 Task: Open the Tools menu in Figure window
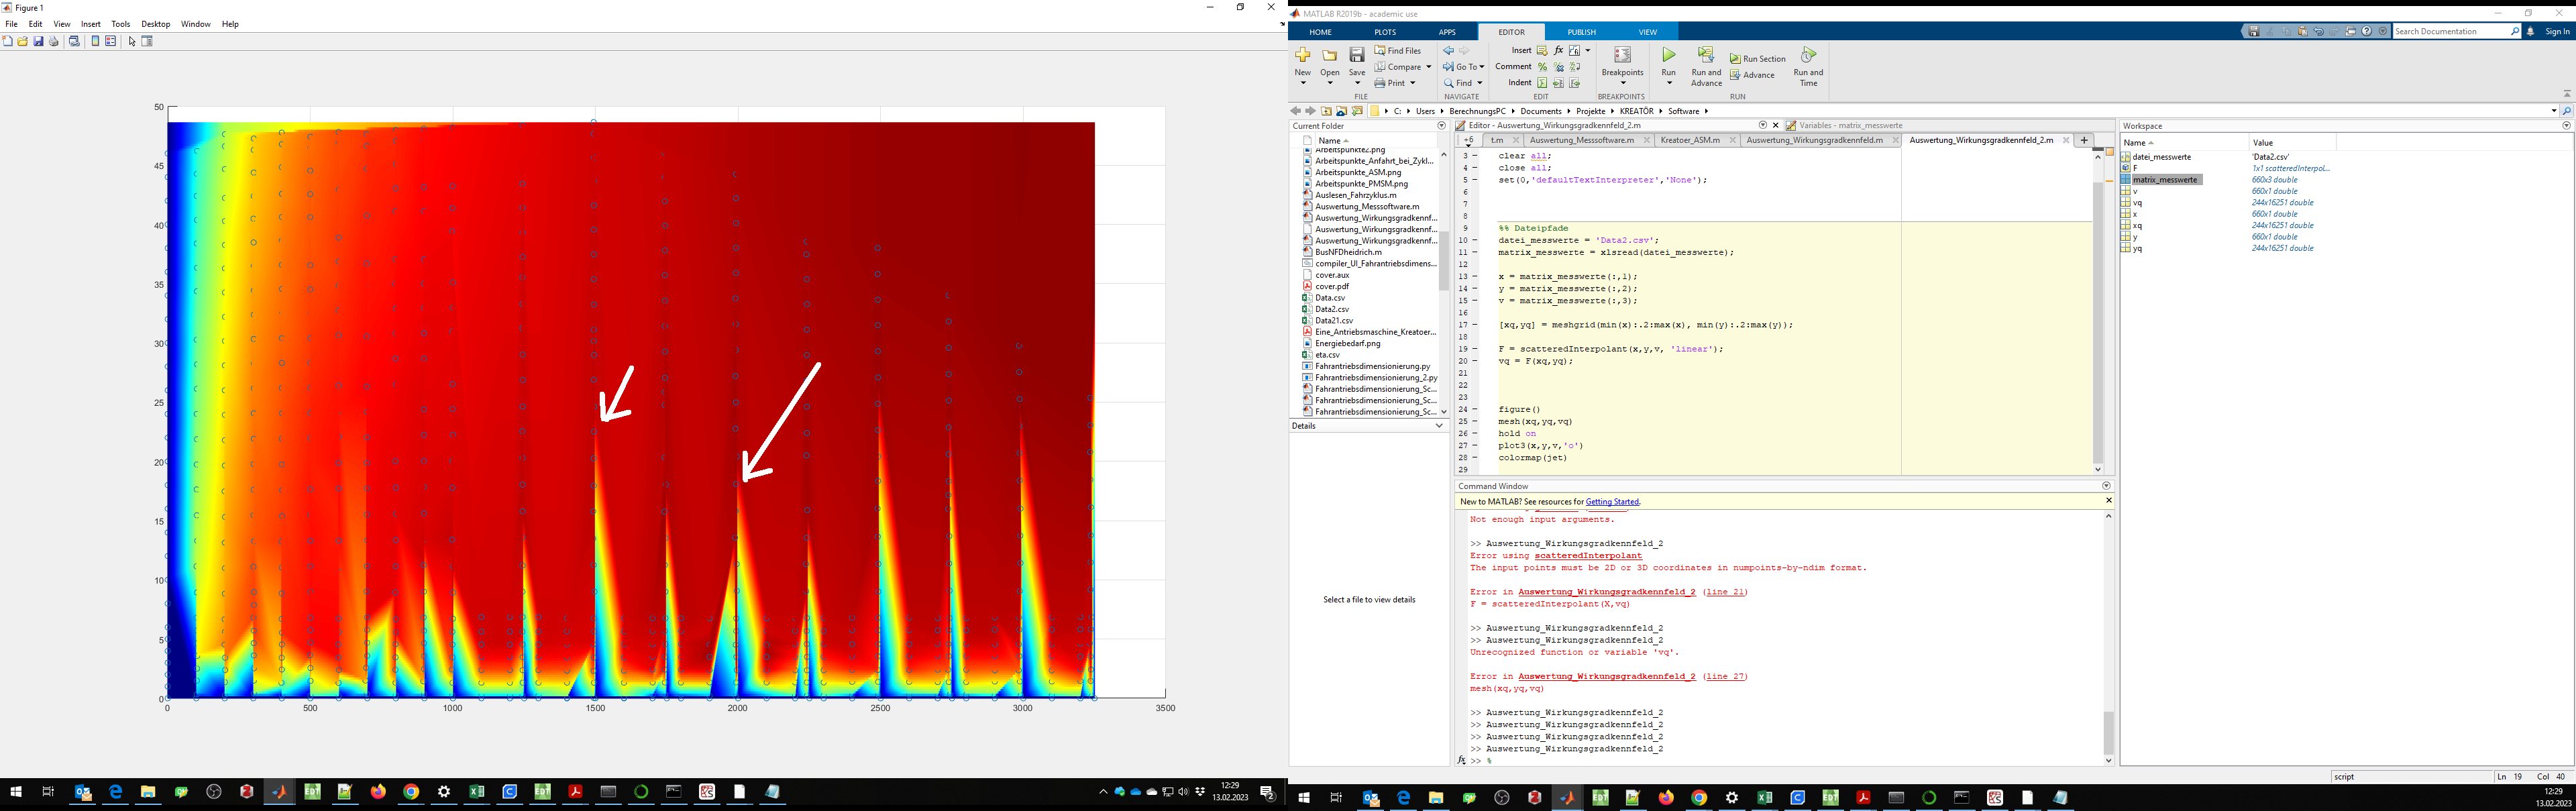coord(120,24)
